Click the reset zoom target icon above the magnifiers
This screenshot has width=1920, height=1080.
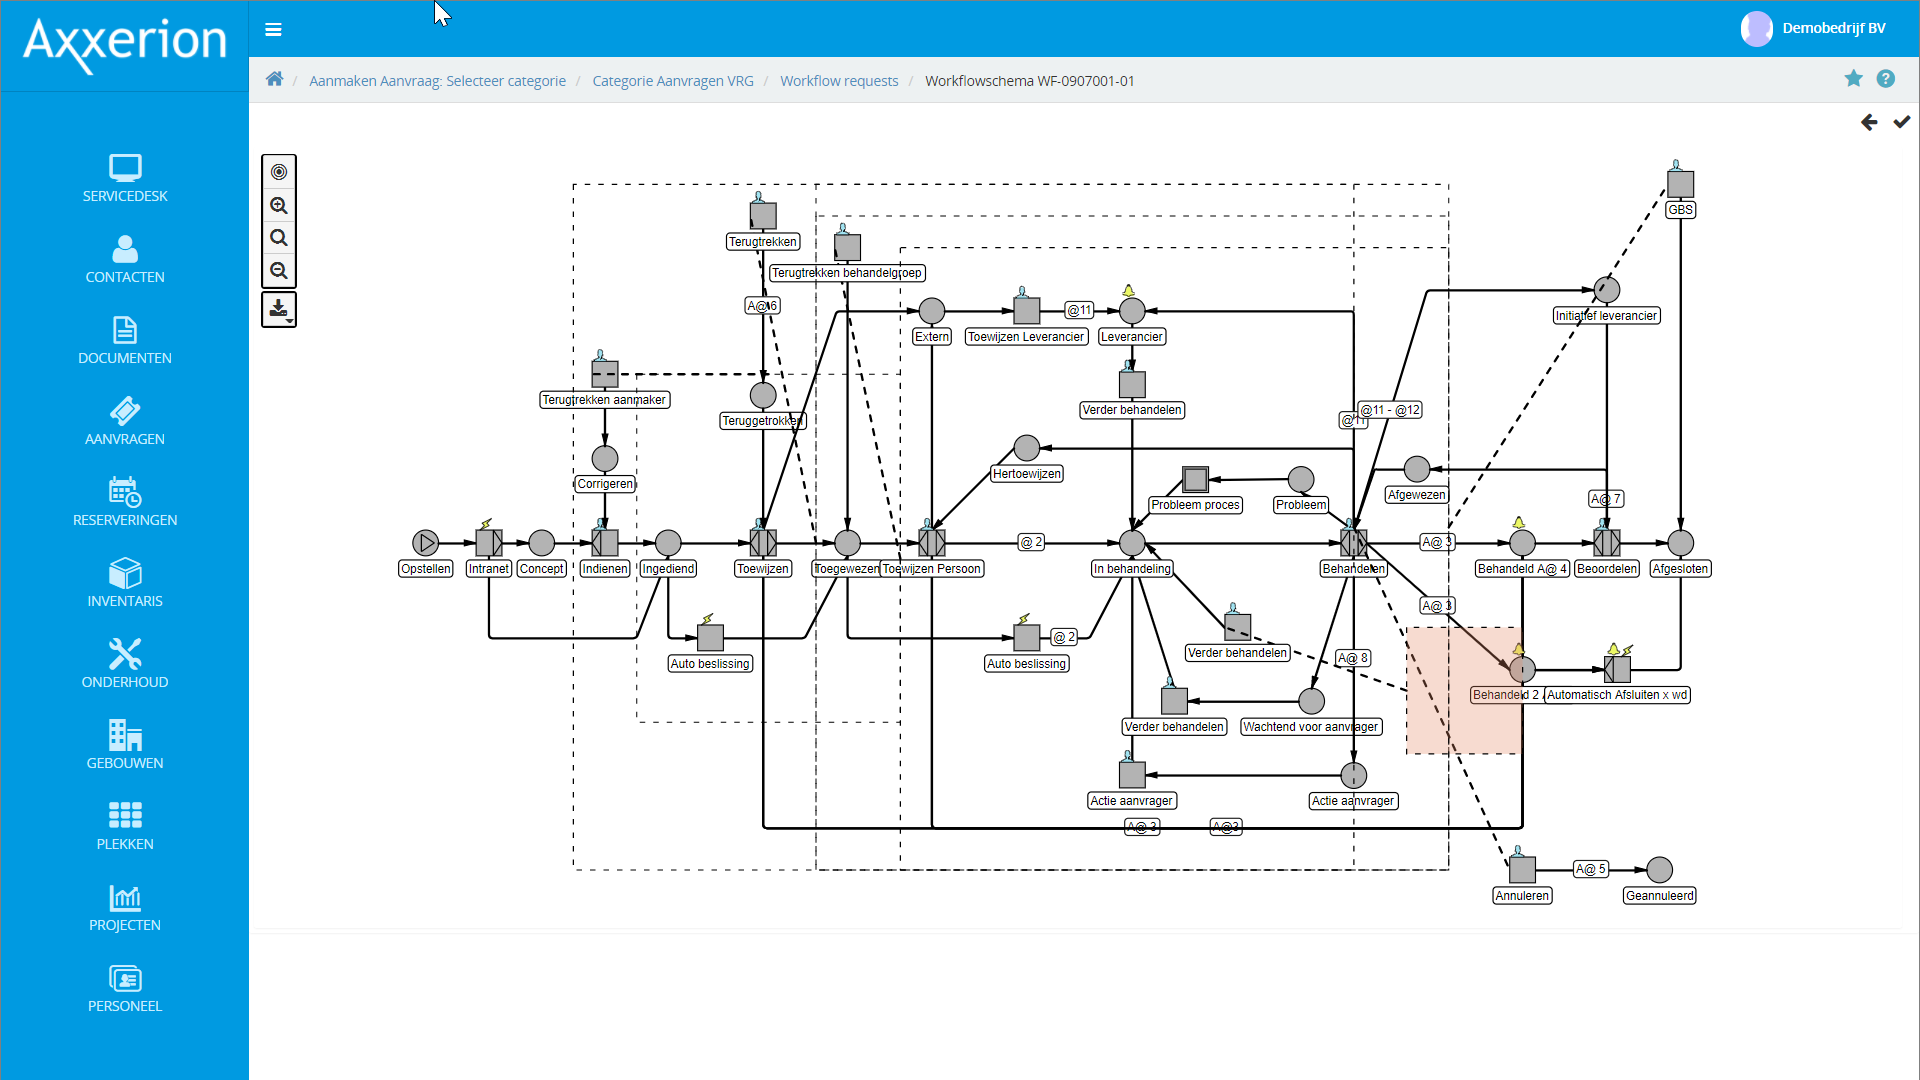(x=279, y=171)
